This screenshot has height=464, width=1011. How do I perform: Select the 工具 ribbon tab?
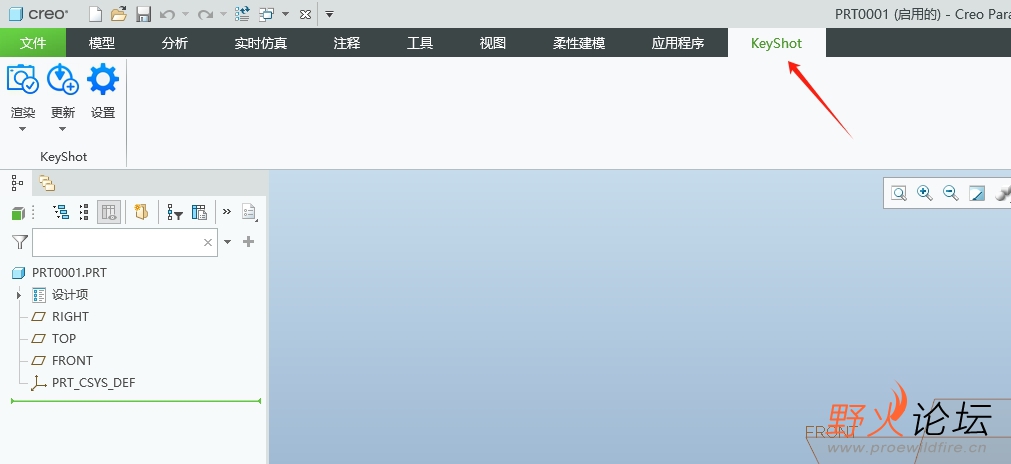click(420, 43)
